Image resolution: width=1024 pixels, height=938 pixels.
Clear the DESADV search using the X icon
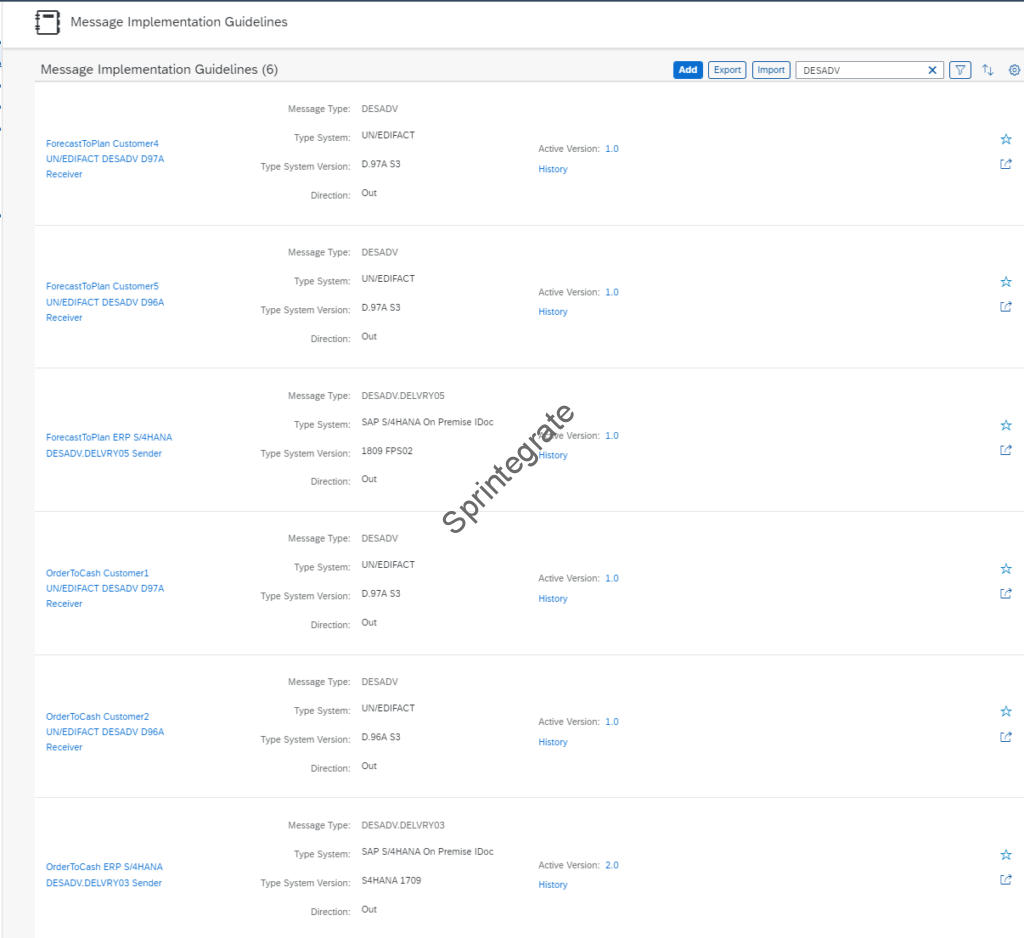[932, 70]
